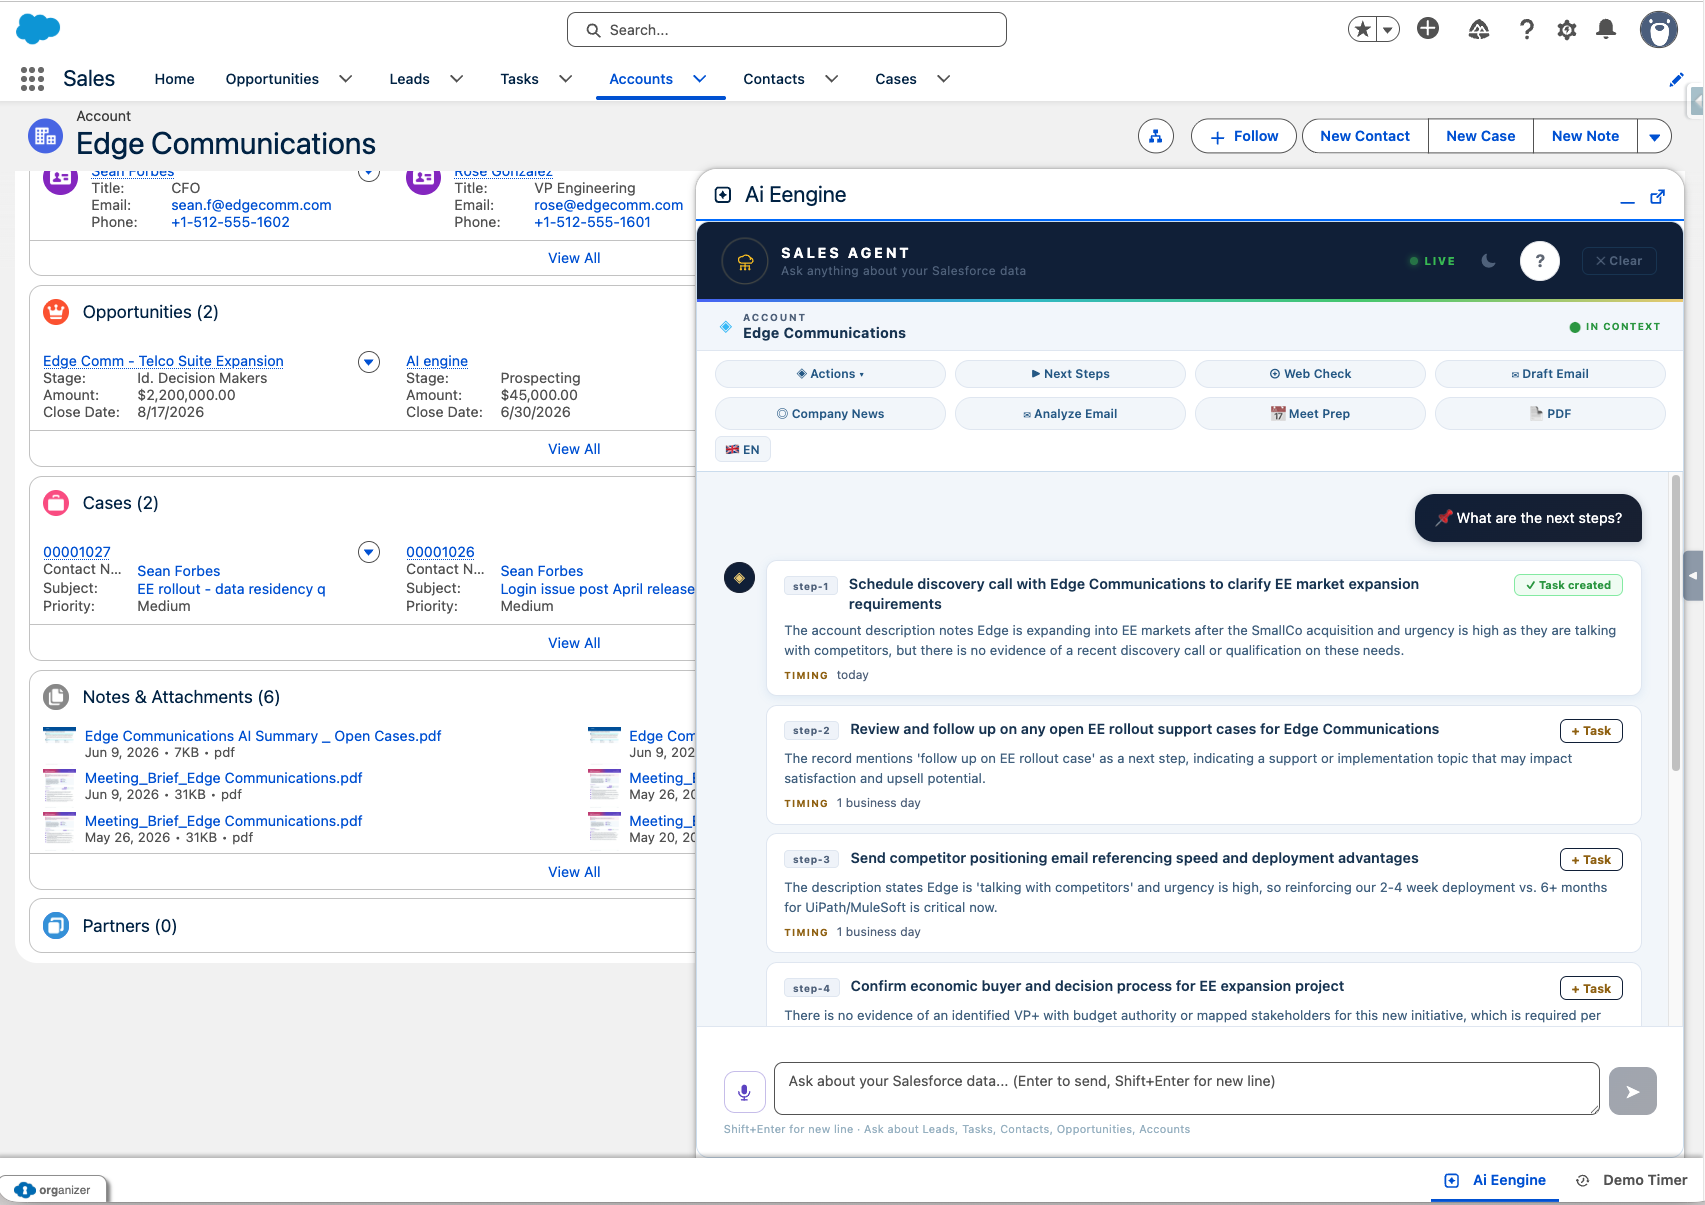Open the favorites list dropdown arrow

tap(1388, 30)
